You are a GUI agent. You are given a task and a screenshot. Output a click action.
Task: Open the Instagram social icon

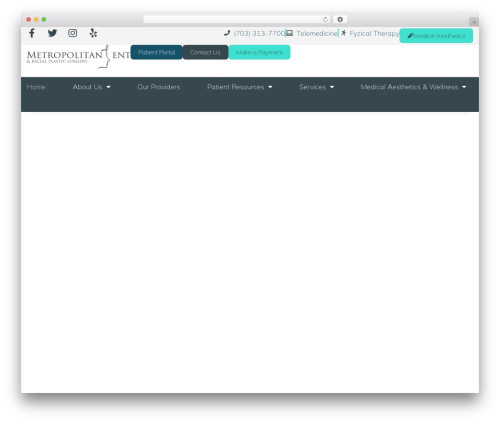73,33
